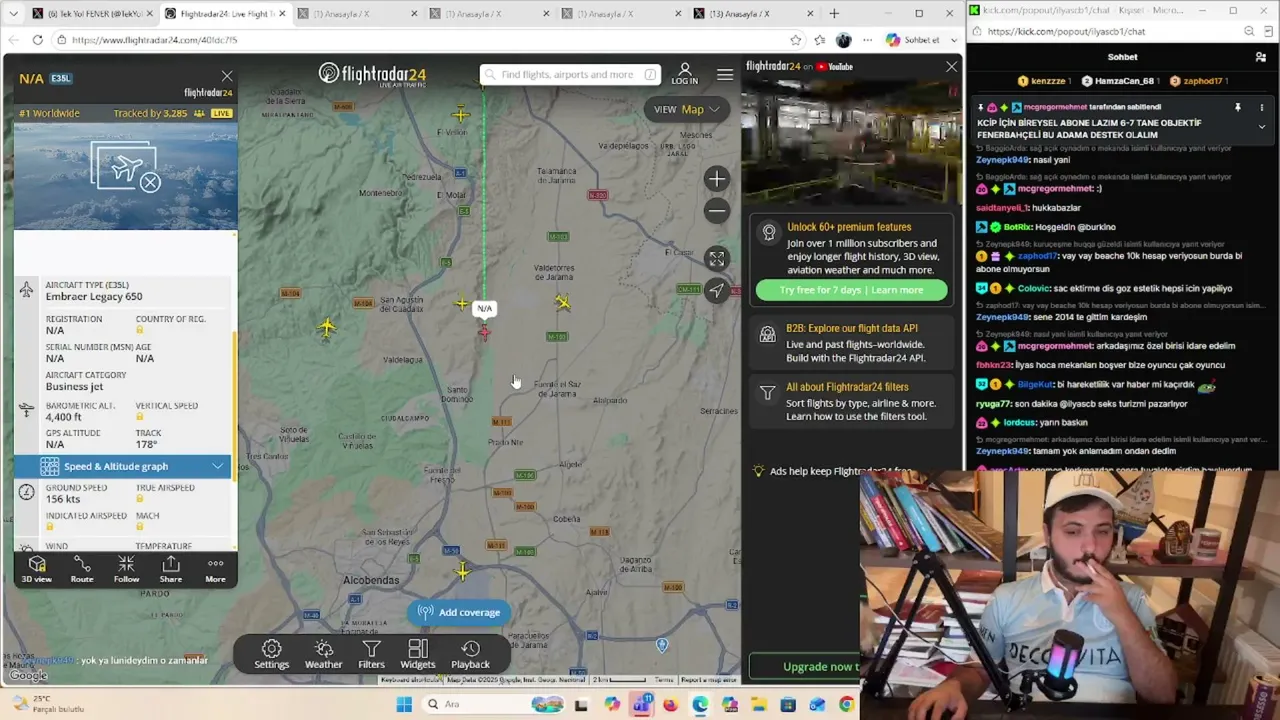Expand the Speed & Altitude graph
The image size is (1280, 720).
(122, 466)
